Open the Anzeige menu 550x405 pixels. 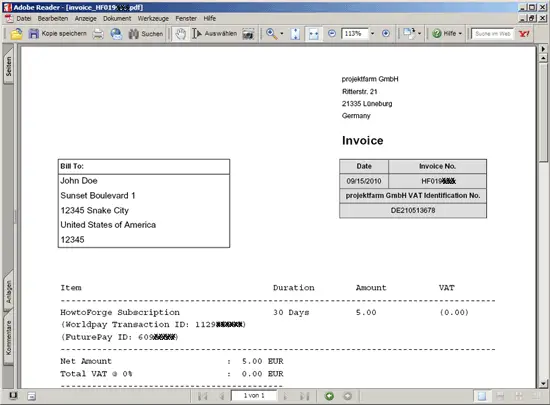86,18
